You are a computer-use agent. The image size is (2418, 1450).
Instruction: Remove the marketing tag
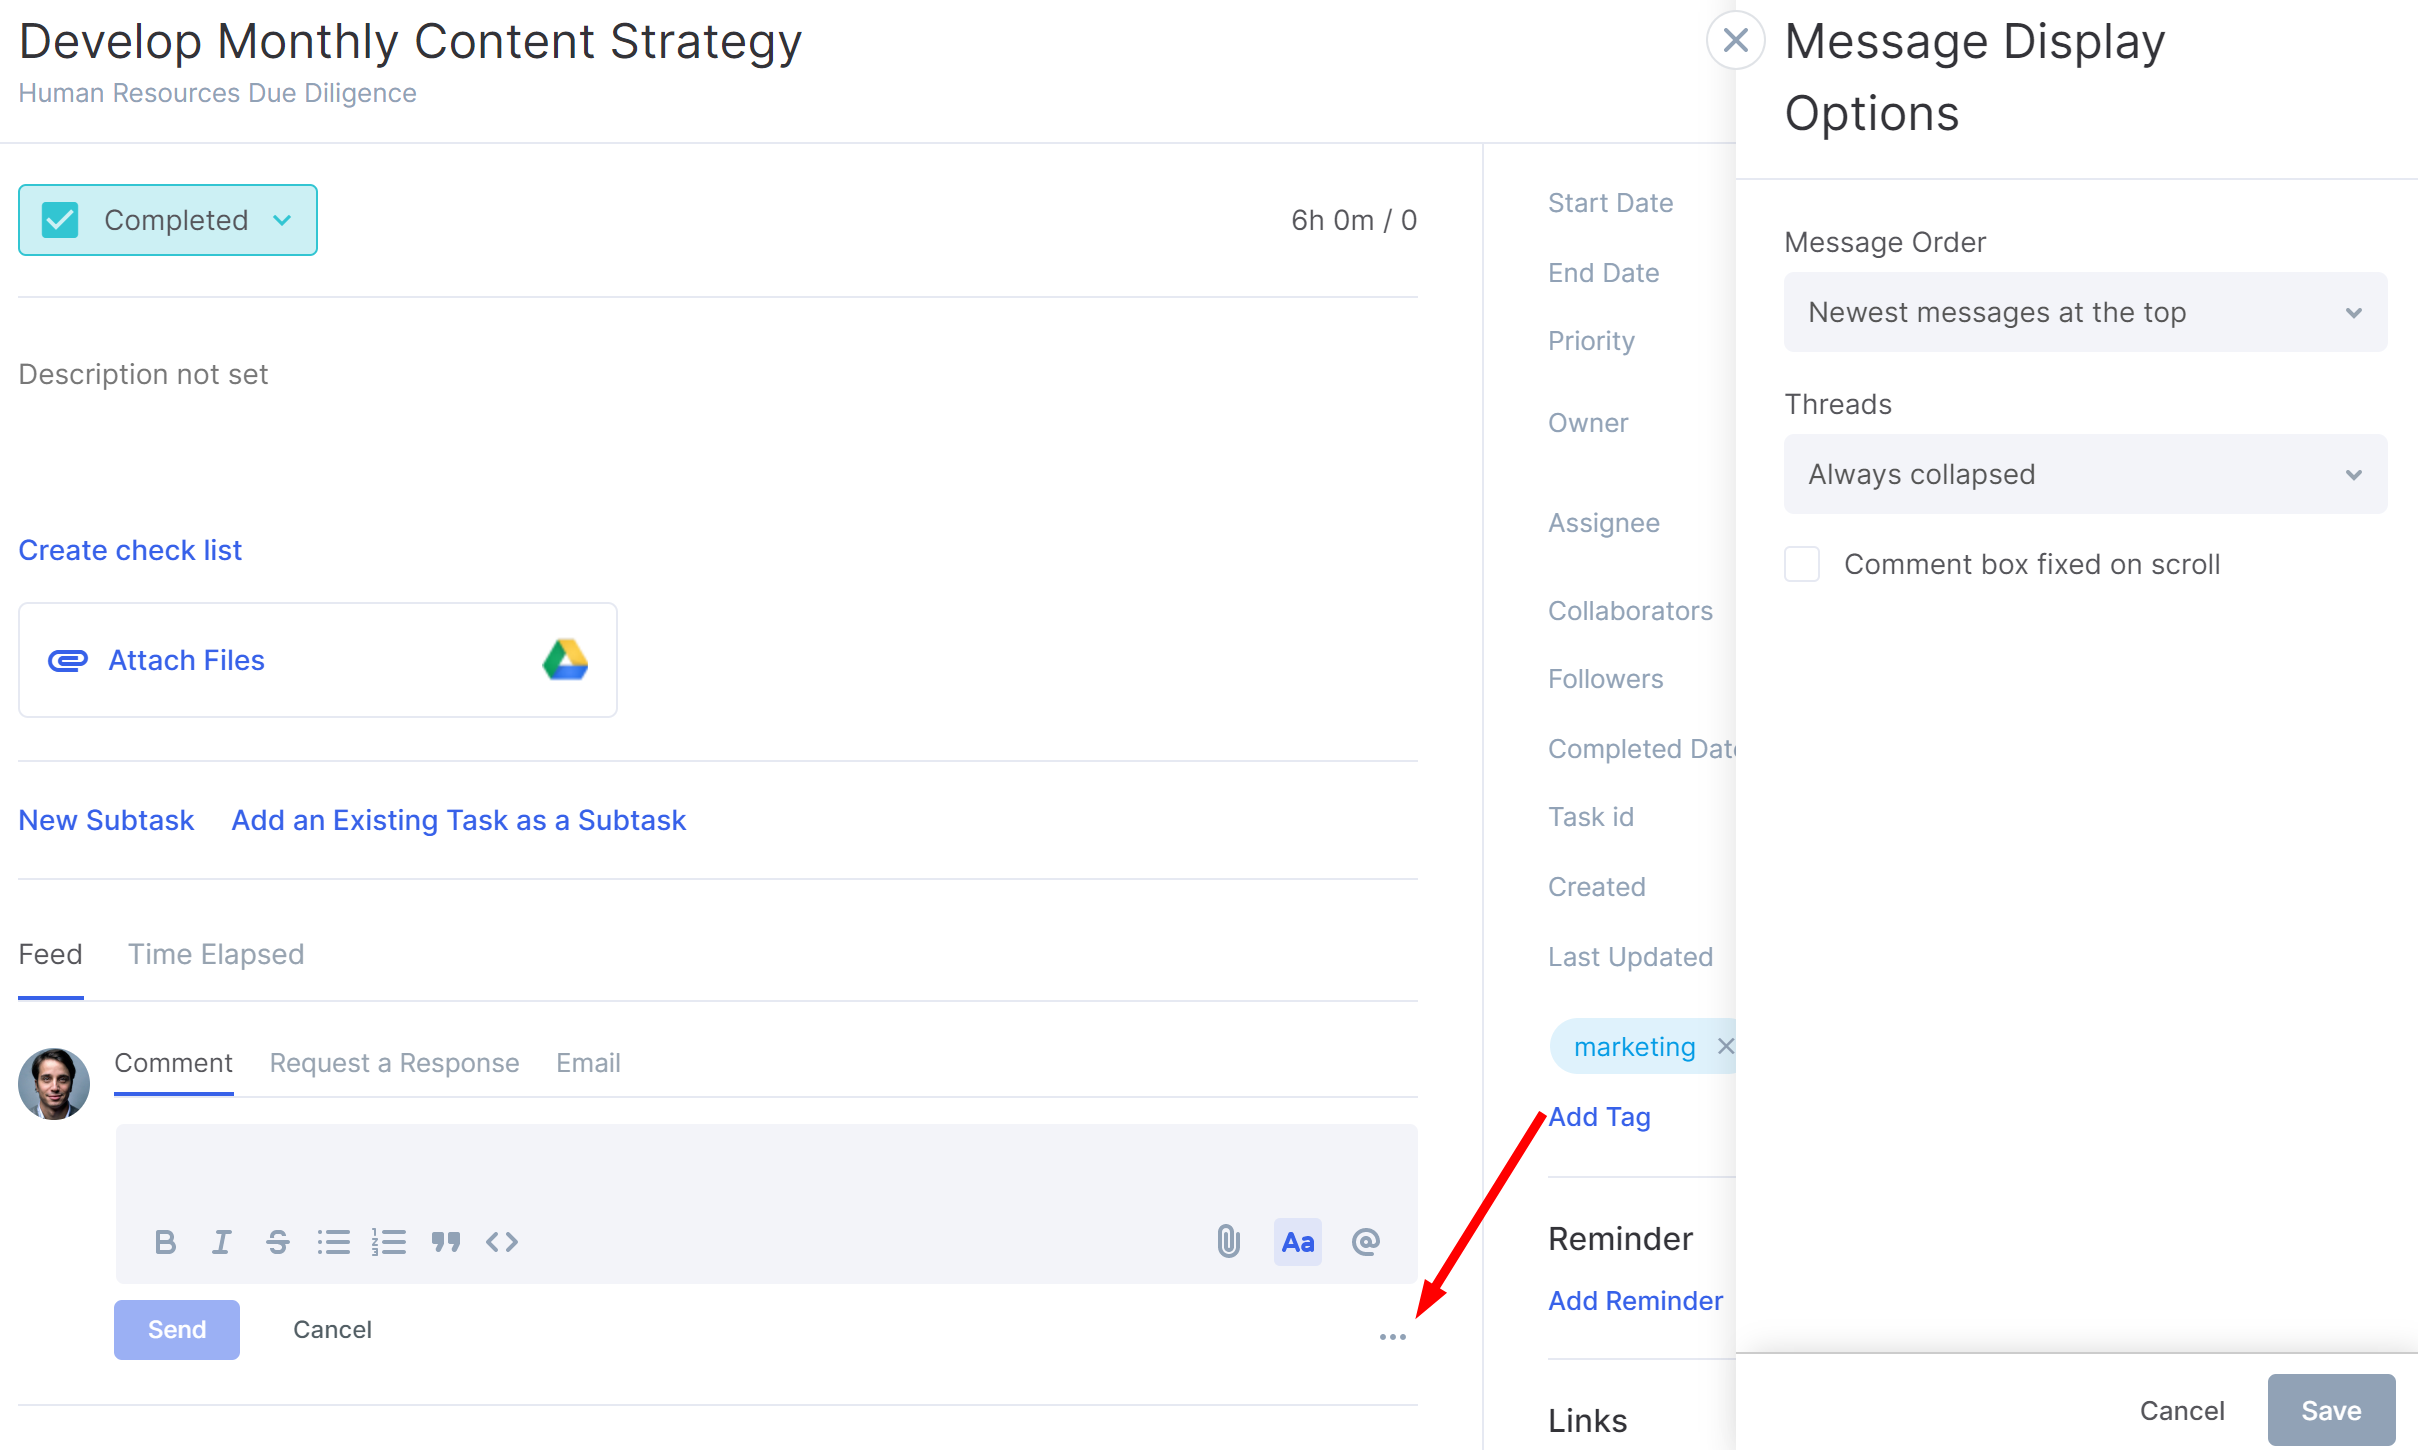coord(1725,1046)
